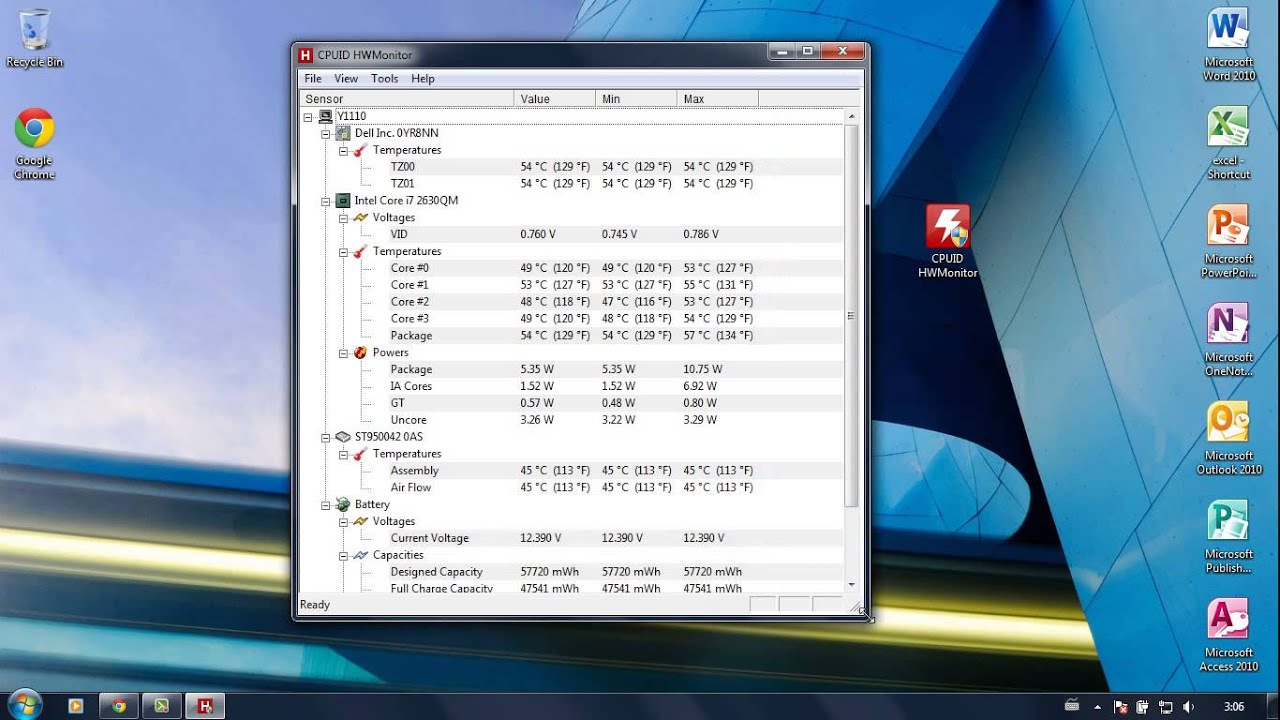
Task: Click the Value column header
Action: (555, 99)
